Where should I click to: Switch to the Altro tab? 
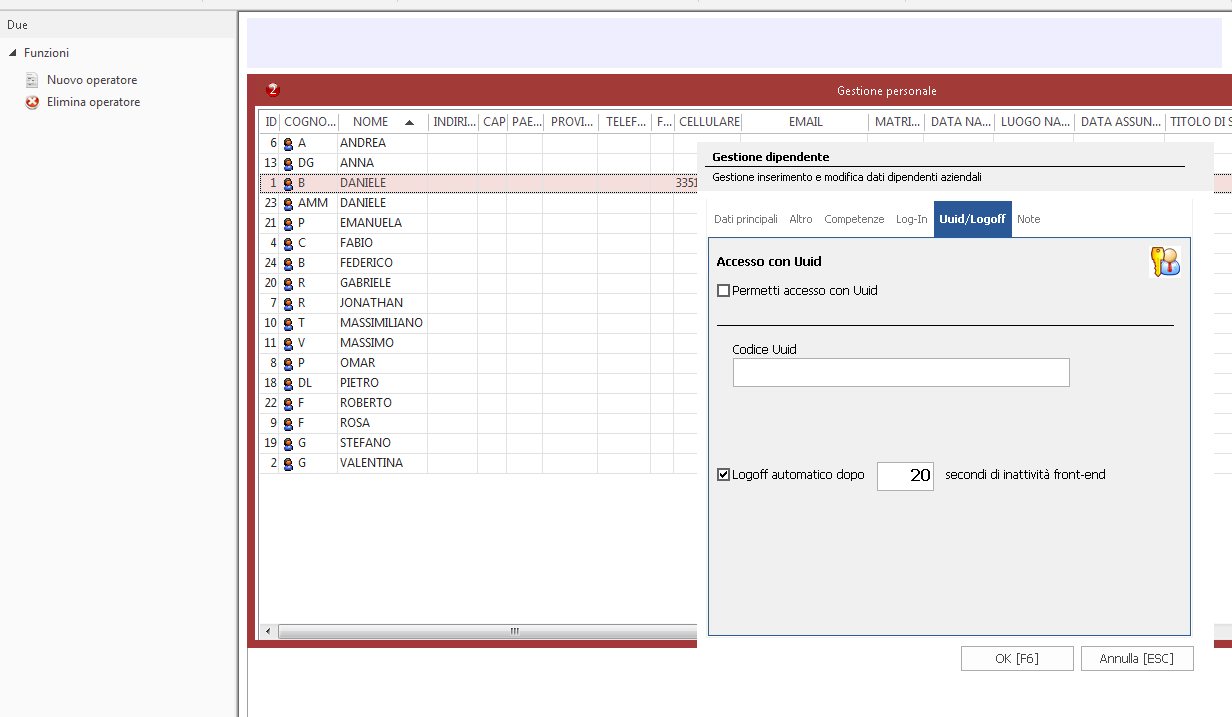click(801, 219)
